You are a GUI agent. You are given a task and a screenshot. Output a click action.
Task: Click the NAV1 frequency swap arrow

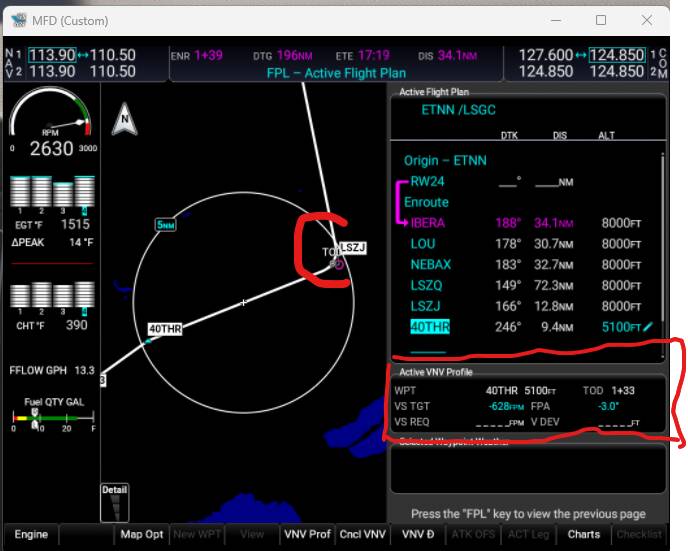83,54
